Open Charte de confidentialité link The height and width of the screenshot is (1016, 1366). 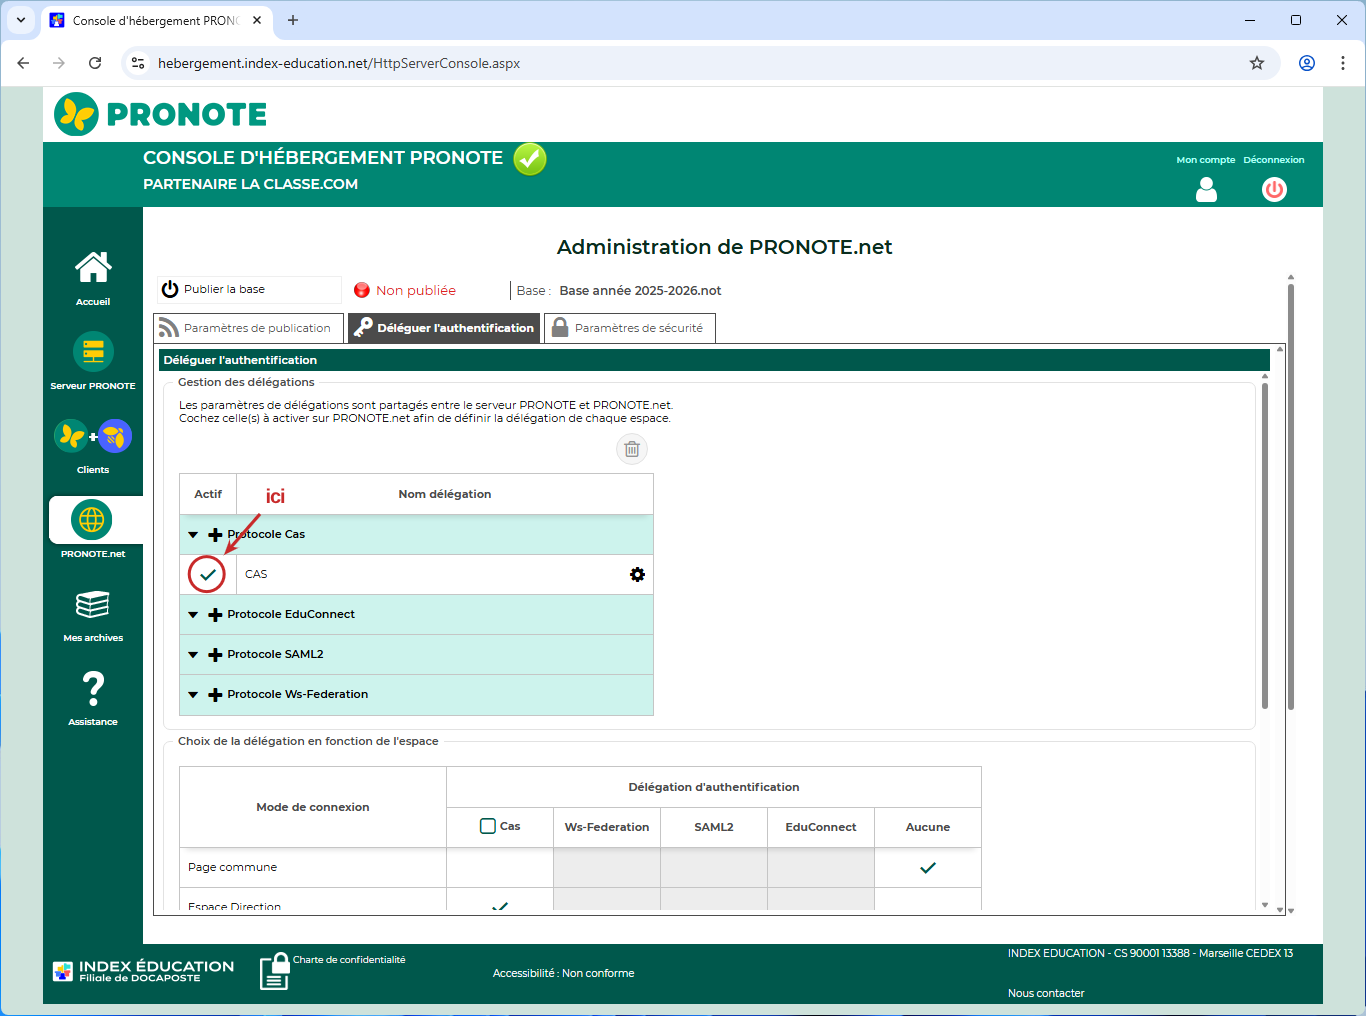coord(349,960)
